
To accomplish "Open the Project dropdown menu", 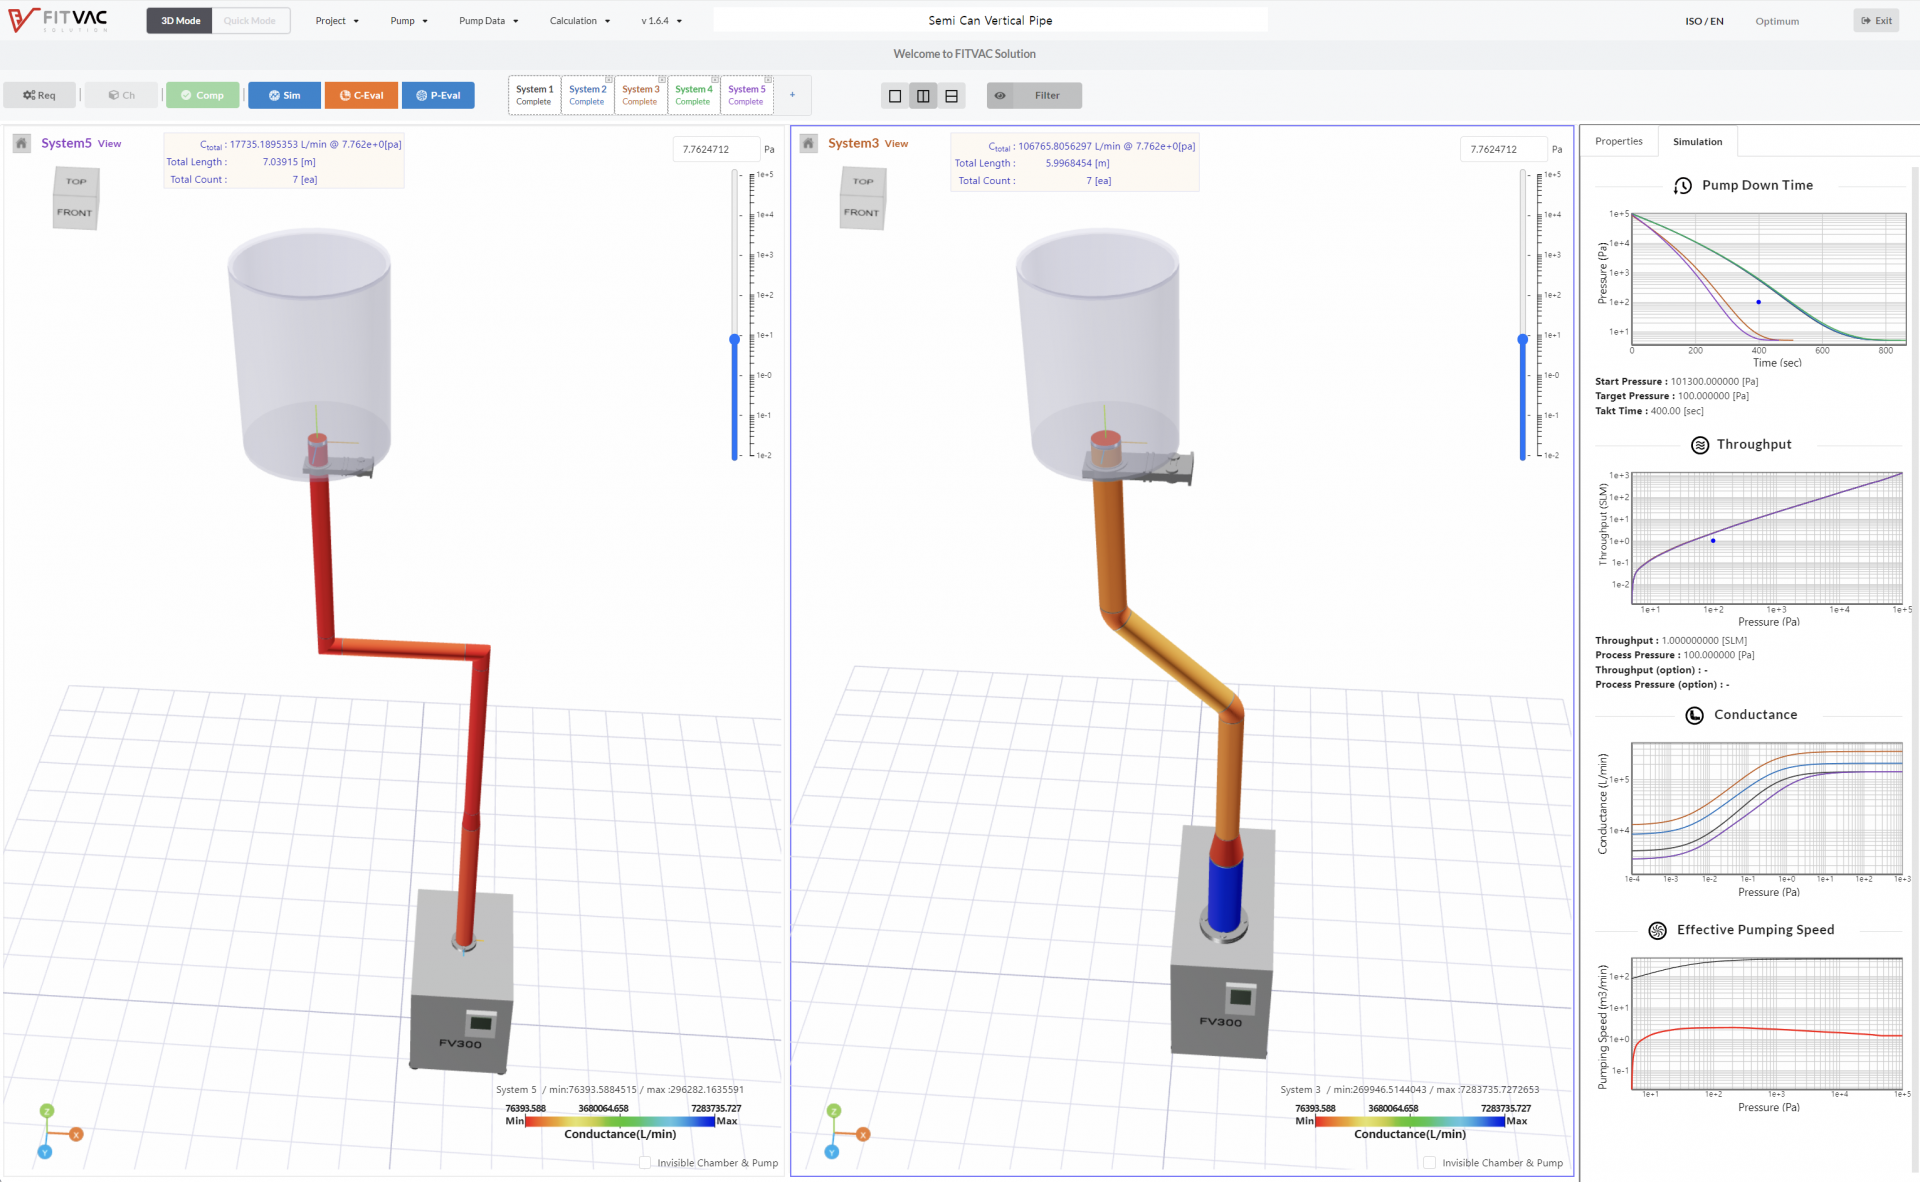I will [336, 21].
